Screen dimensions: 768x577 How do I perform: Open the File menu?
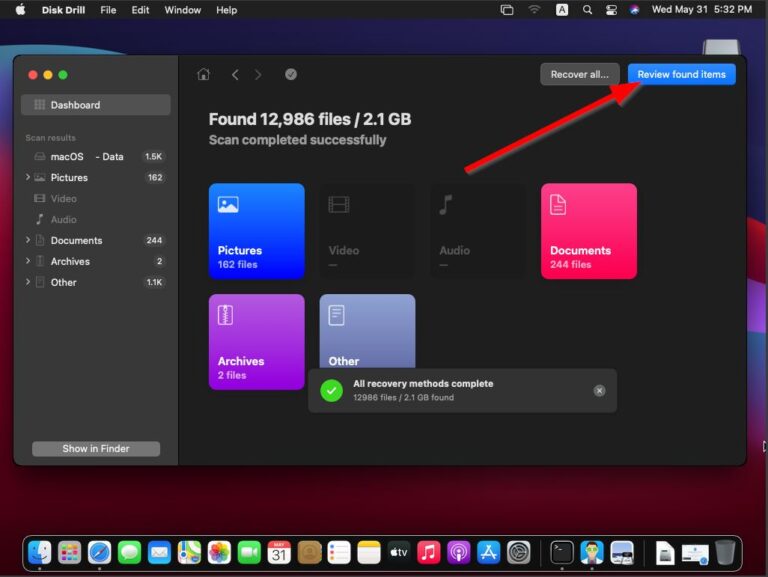108,10
